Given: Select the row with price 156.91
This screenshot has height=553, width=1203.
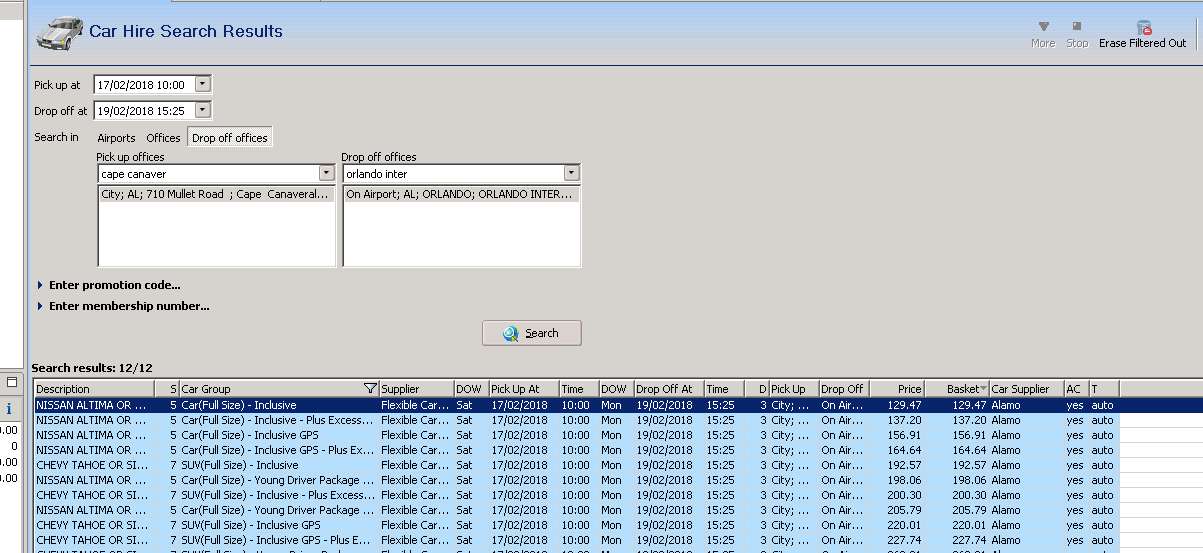Looking at the screenshot, I should [x=575, y=435].
